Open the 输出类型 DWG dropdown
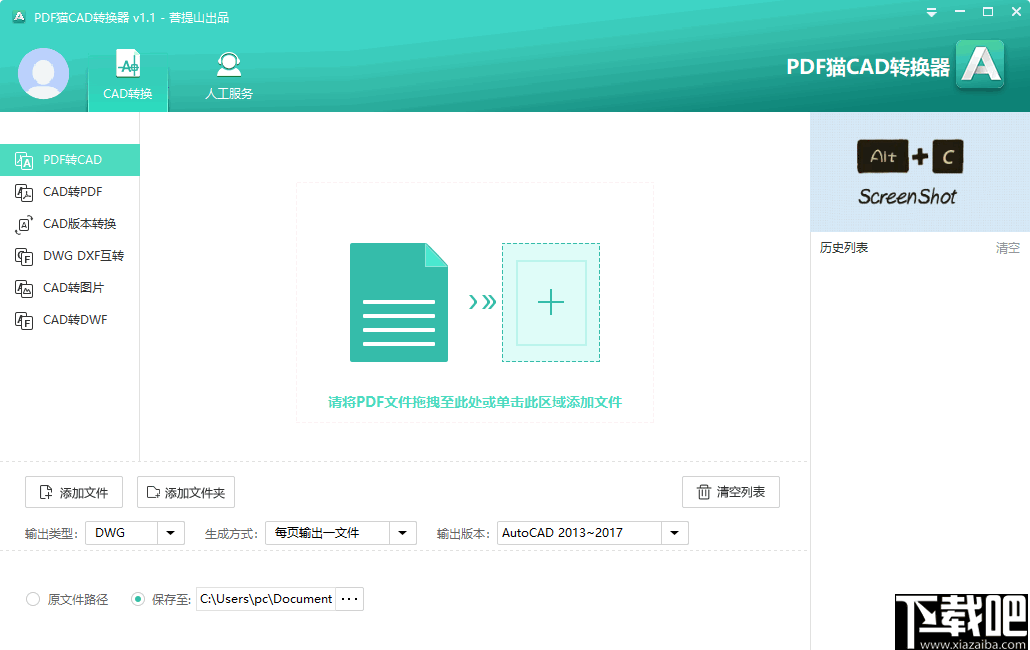 point(170,533)
